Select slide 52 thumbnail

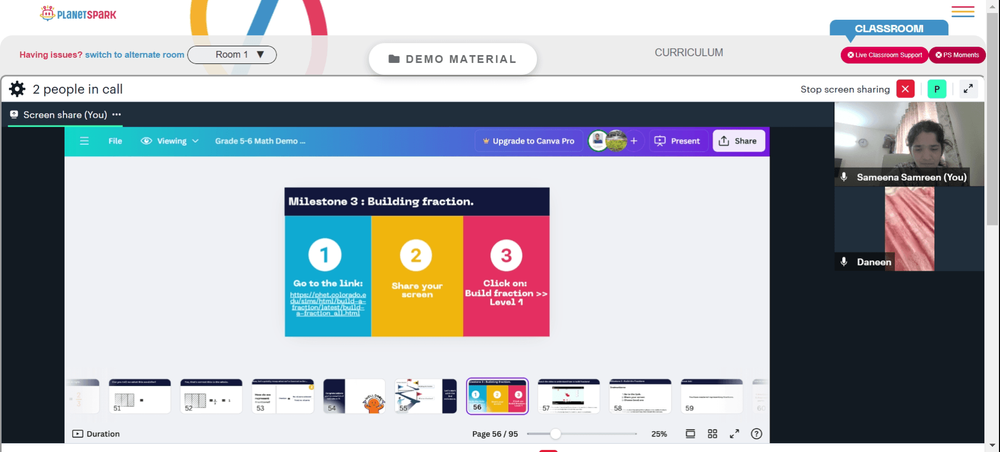point(211,397)
